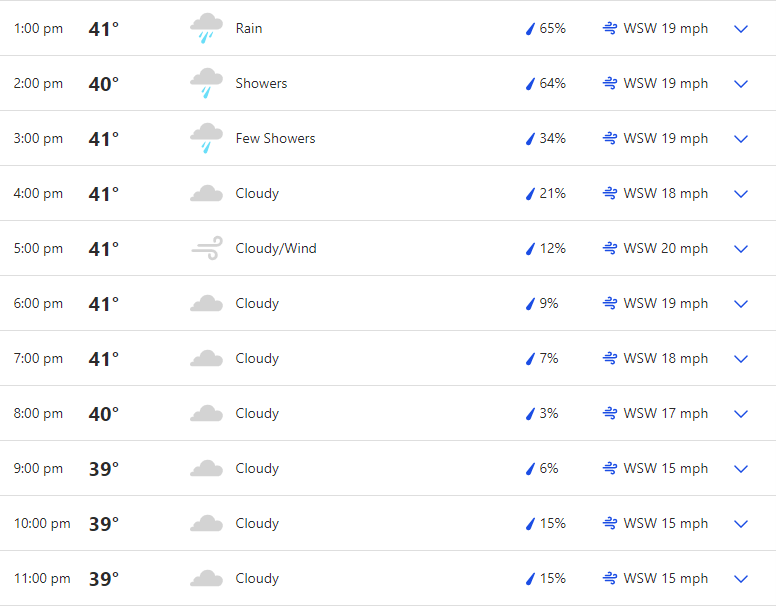Expand the 11:00 pm row details
This screenshot has height=610, width=776.
[x=741, y=579]
